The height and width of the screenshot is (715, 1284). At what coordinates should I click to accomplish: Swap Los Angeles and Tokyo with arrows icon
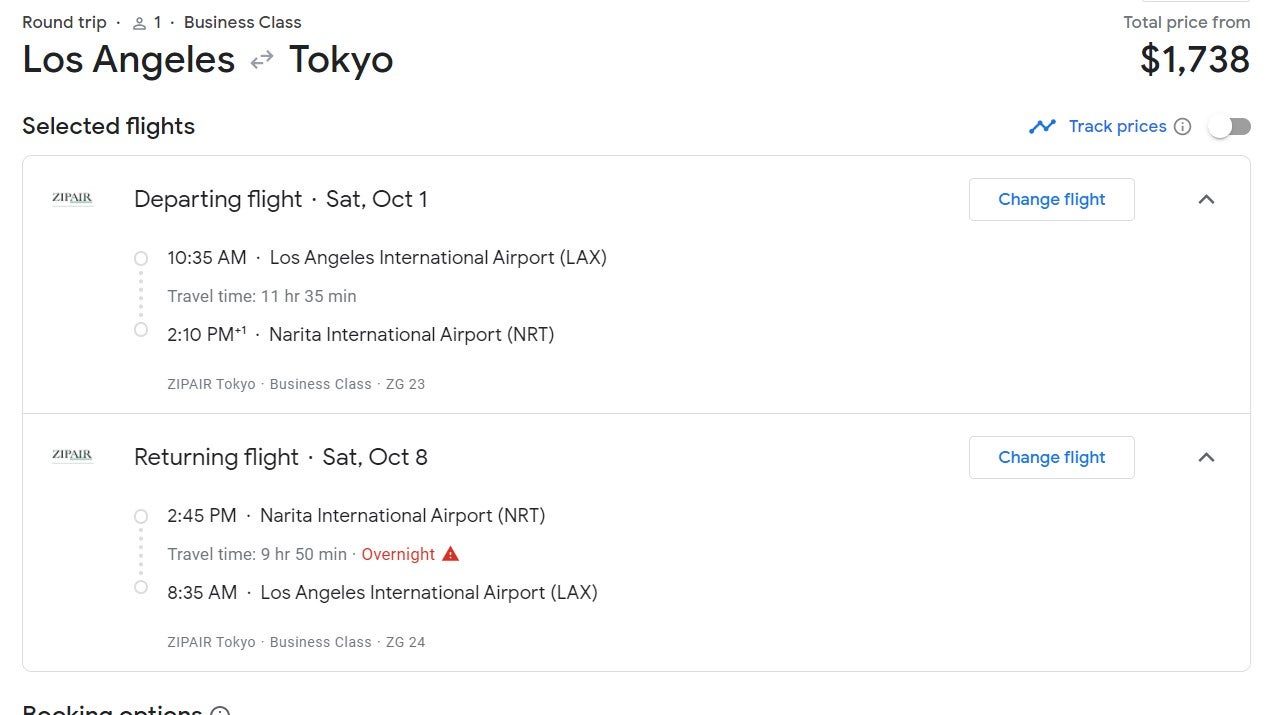click(x=260, y=60)
